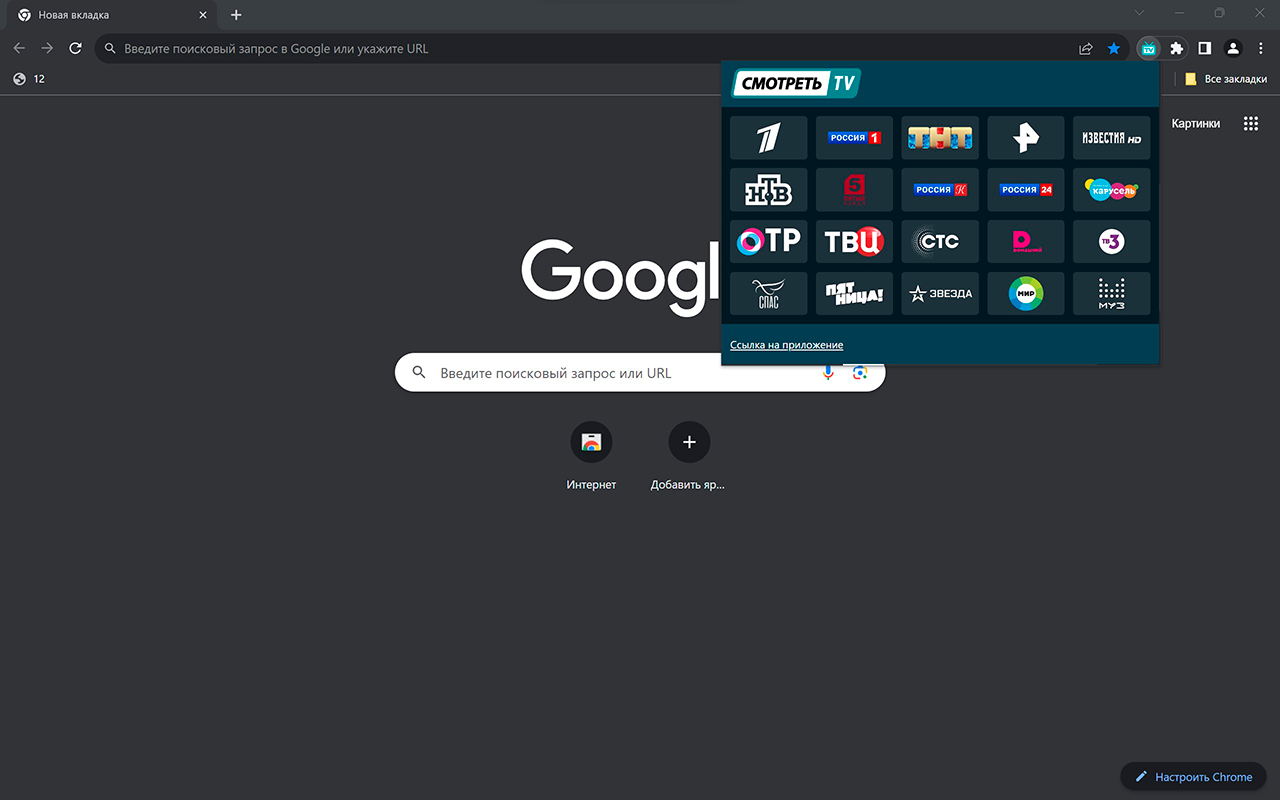Open the Все закладки folder
The height and width of the screenshot is (800, 1280).
[1226, 79]
